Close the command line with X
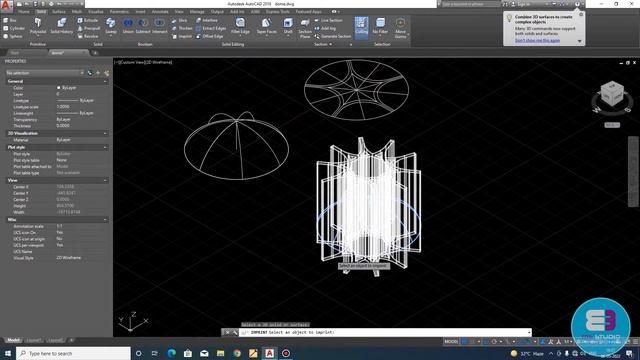 [227, 332]
